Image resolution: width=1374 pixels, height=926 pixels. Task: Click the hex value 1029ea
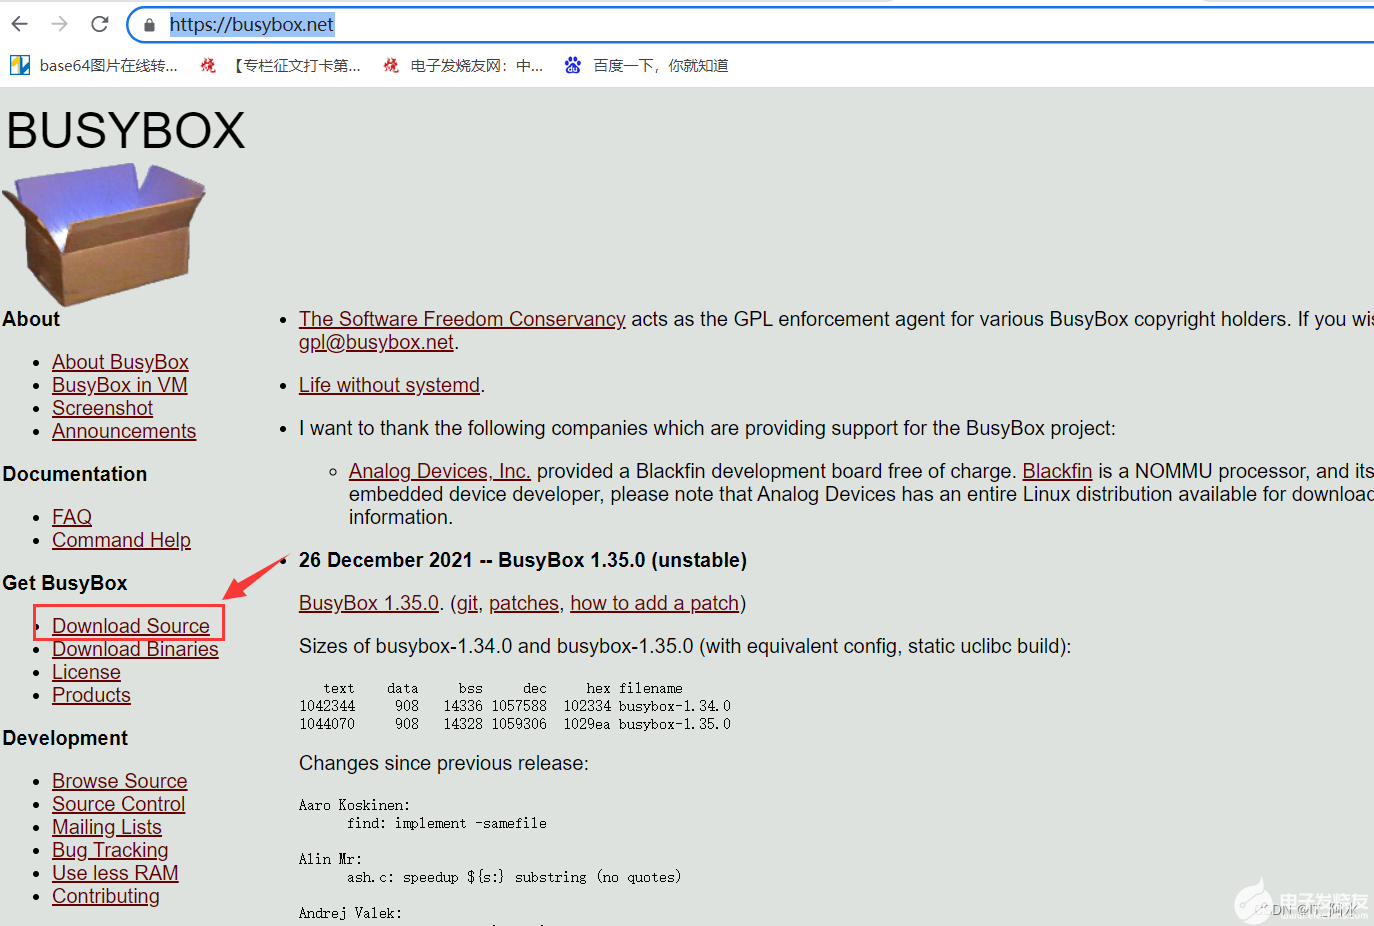coord(587,724)
